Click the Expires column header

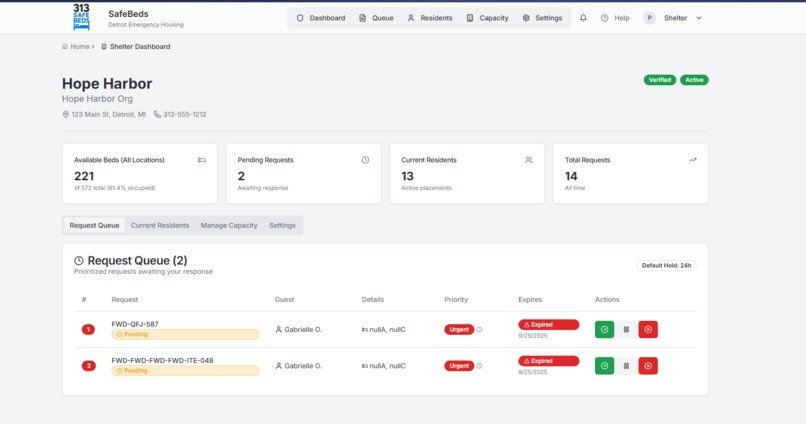[530, 299]
